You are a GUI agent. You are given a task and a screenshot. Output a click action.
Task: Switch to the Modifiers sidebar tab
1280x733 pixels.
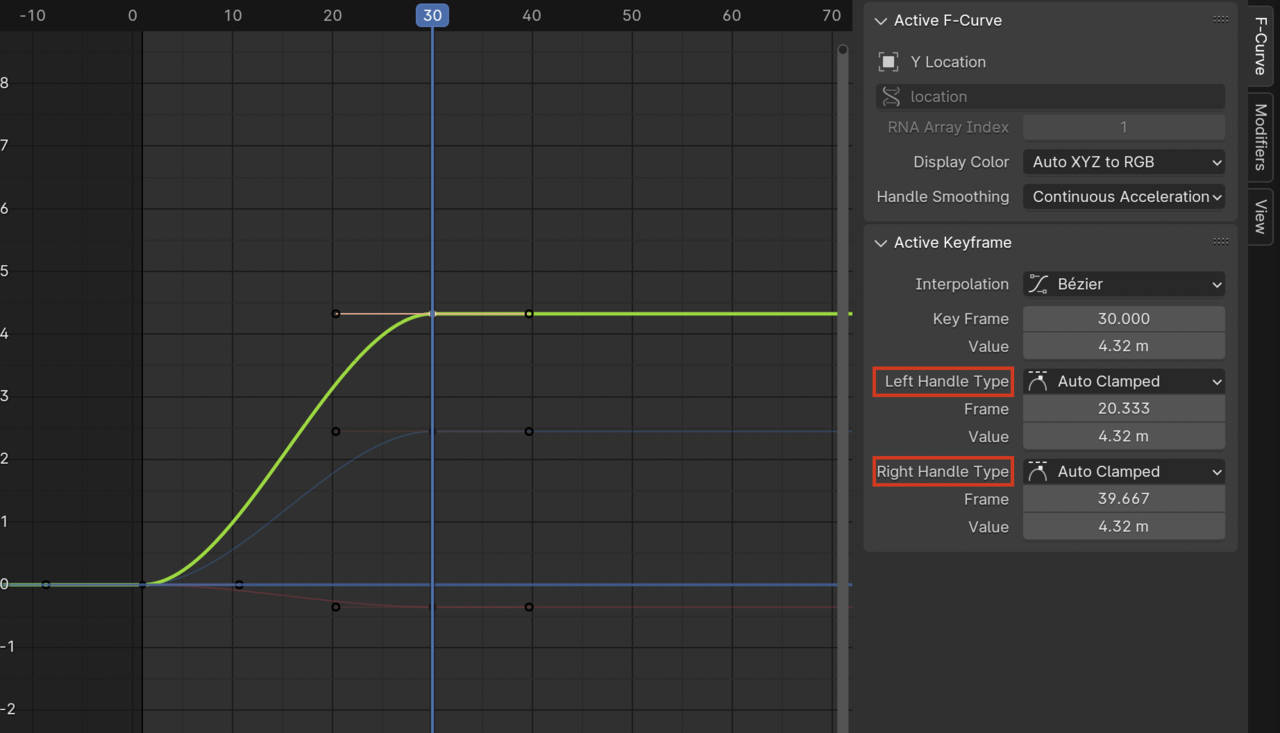[x=1261, y=136]
